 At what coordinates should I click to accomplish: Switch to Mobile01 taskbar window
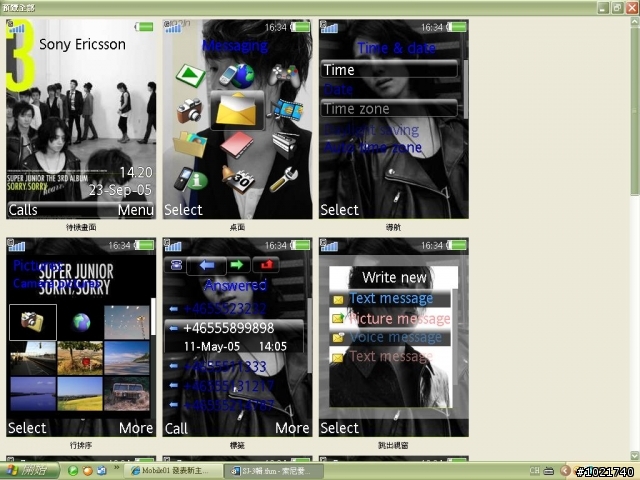(172, 471)
